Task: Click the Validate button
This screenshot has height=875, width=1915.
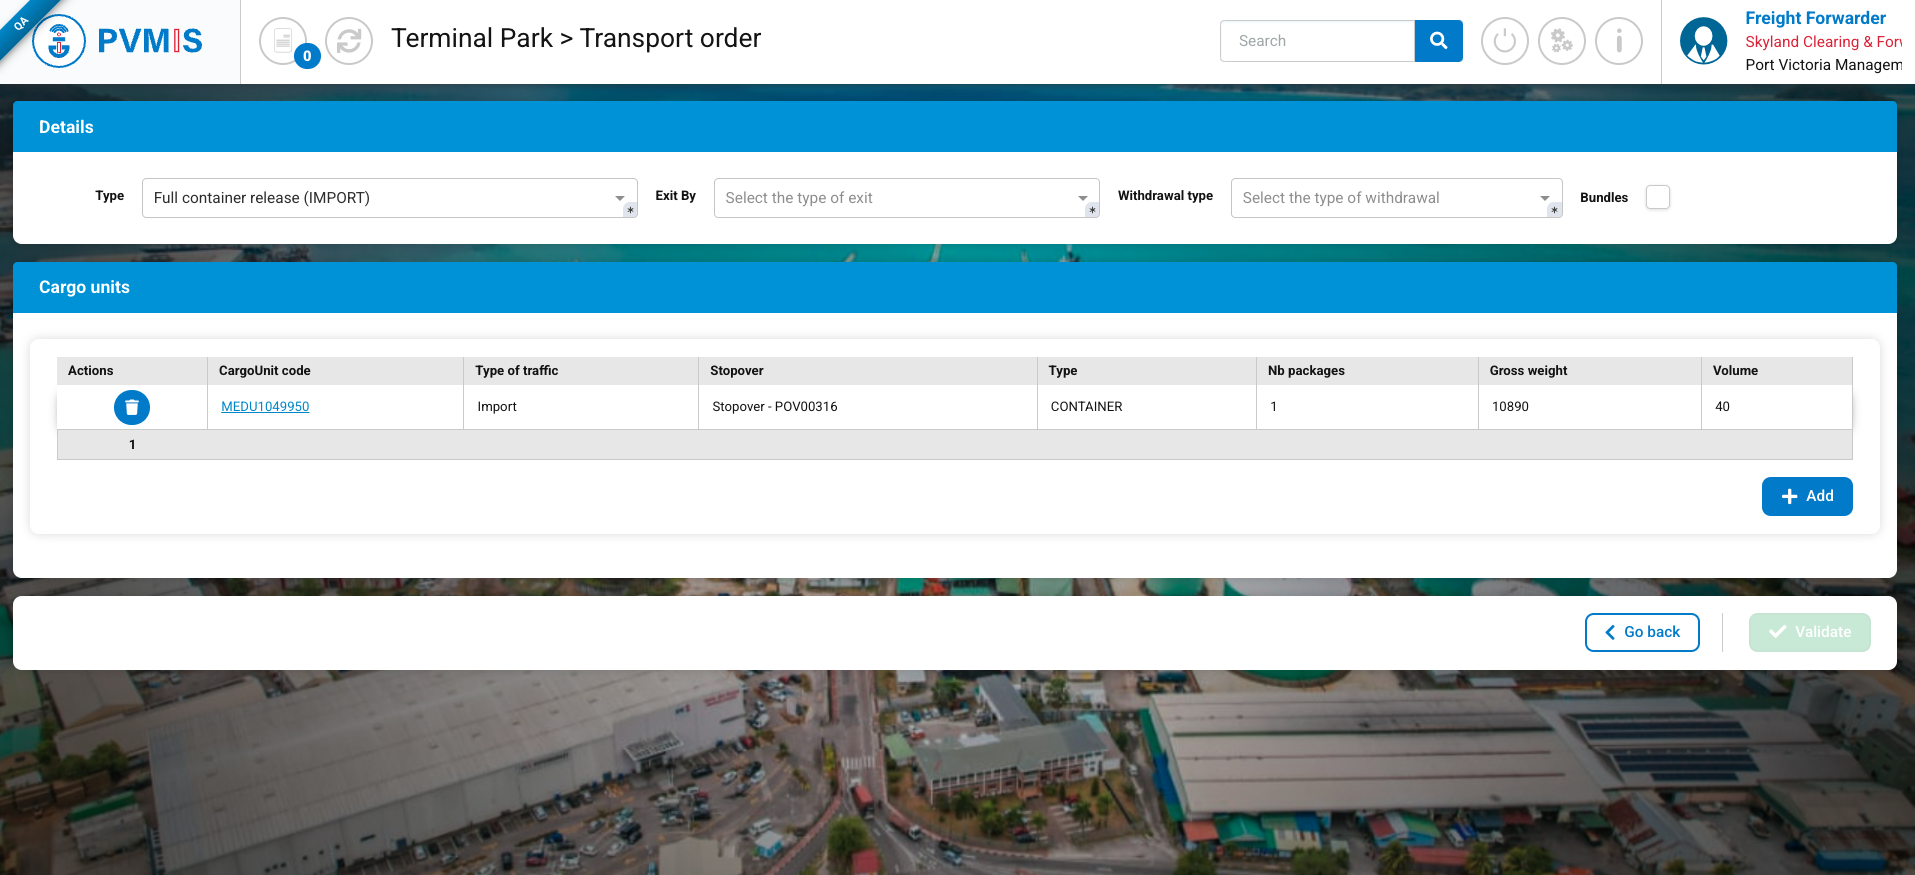Action: (x=1809, y=632)
